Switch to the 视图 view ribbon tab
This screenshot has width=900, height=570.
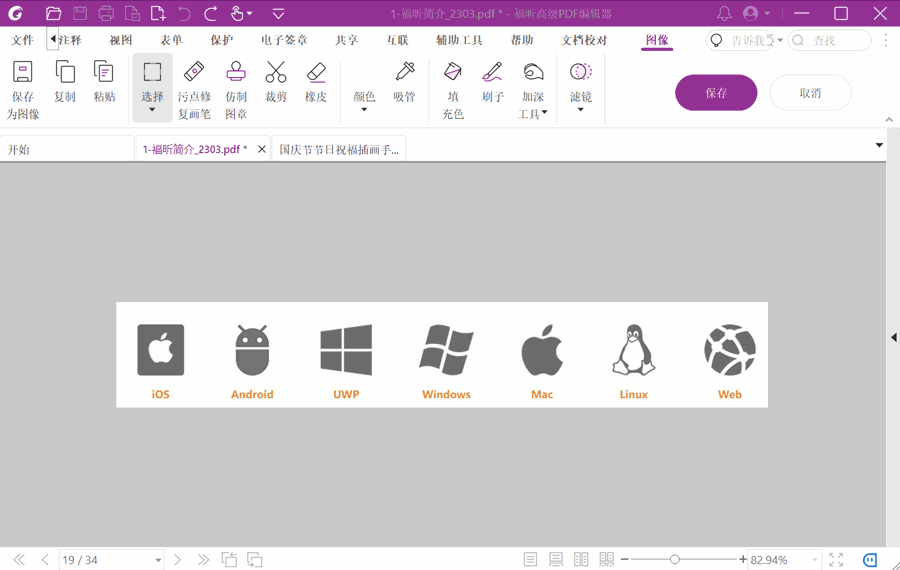click(121, 40)
